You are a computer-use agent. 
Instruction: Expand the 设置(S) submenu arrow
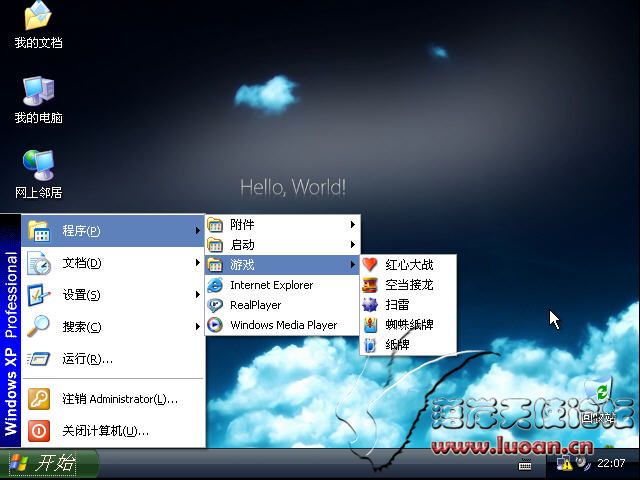198,295
